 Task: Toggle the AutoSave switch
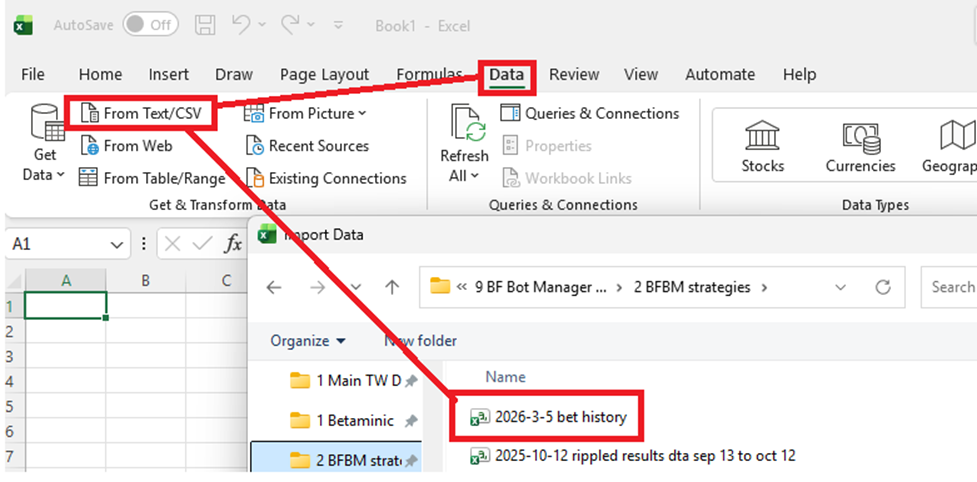pos(150,25)
